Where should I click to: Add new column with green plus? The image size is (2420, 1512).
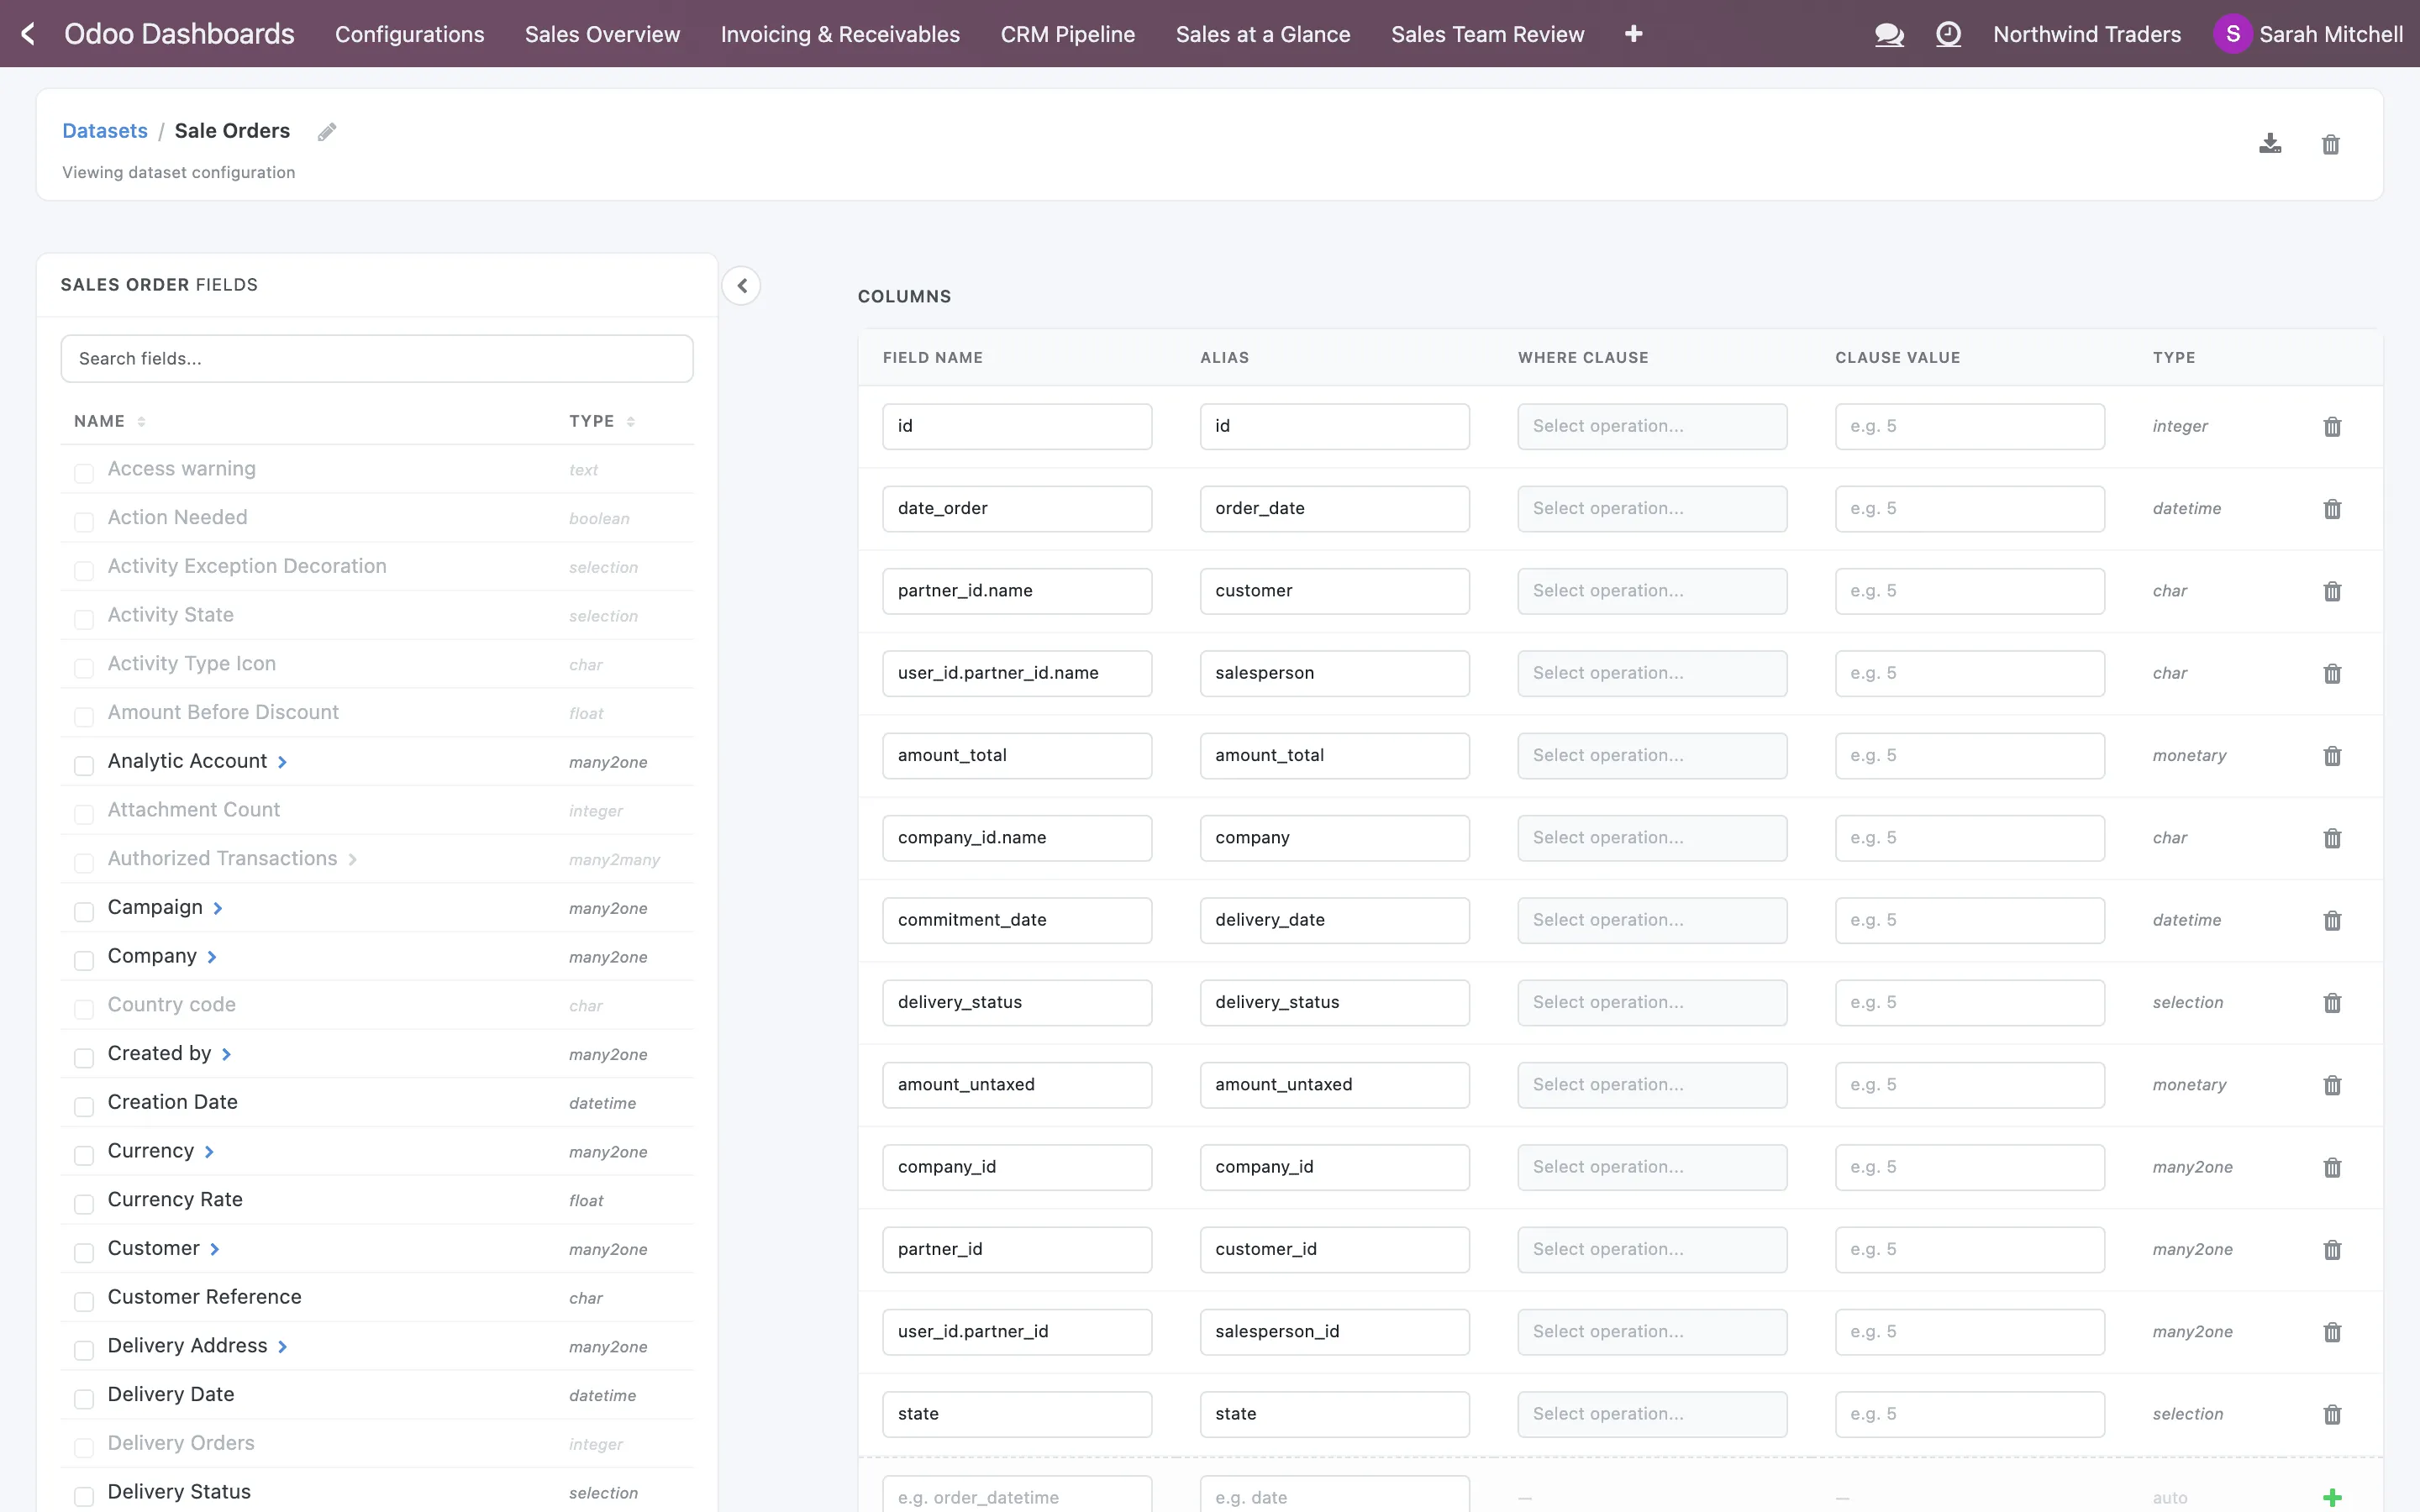(x=2332, y=1497)
